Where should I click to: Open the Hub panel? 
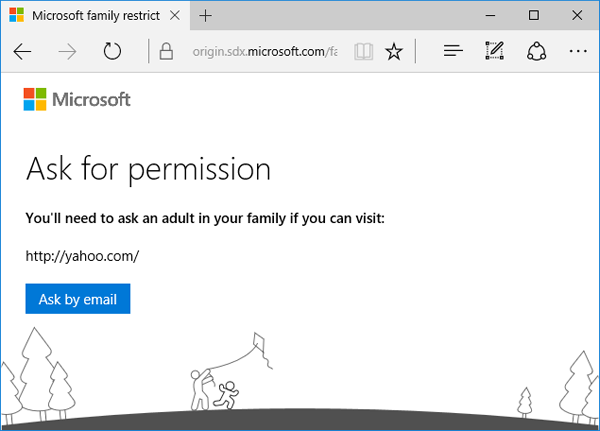[453, 51]
